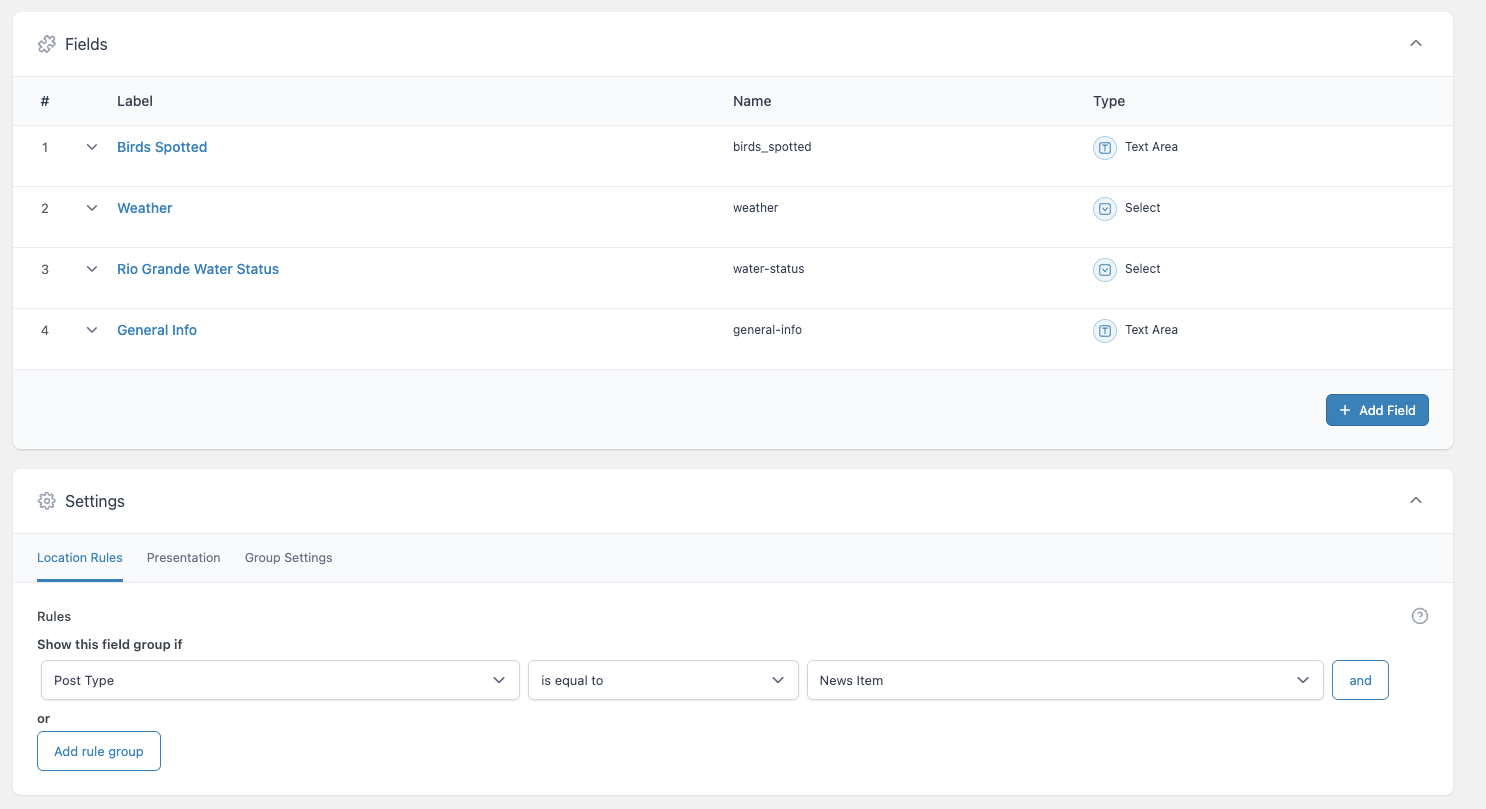Open the News Item value dropdown

coord(1064,680)
